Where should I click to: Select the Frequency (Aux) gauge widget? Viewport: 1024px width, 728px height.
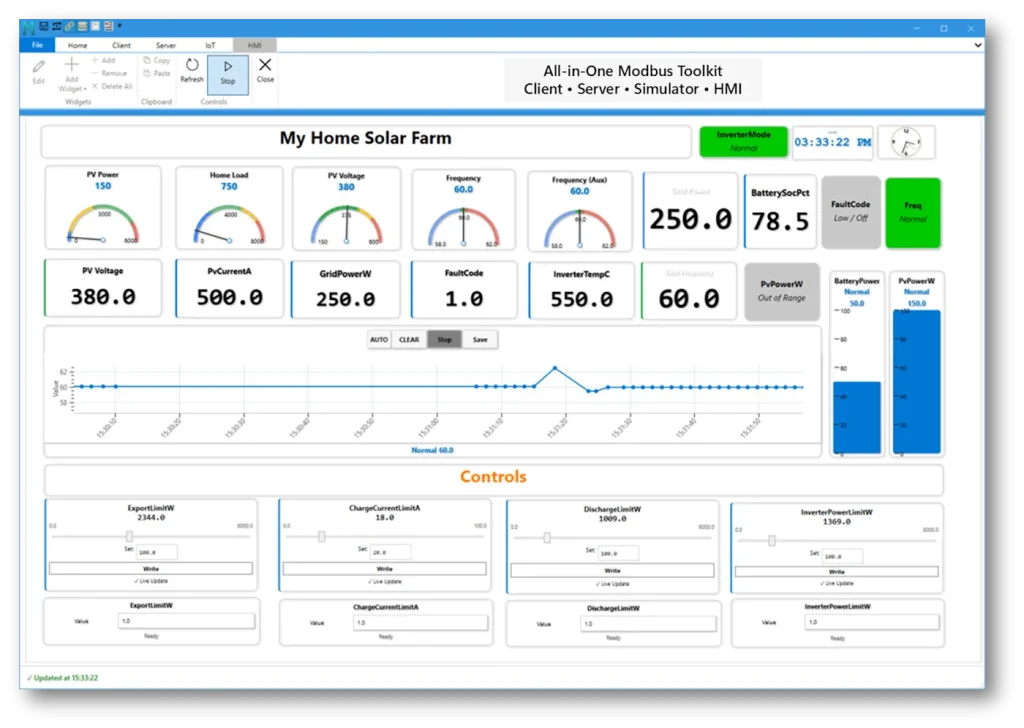tap(579, 211)
